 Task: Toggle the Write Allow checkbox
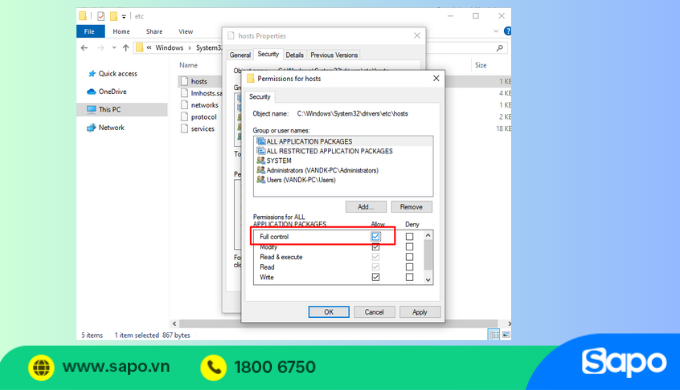376,277
